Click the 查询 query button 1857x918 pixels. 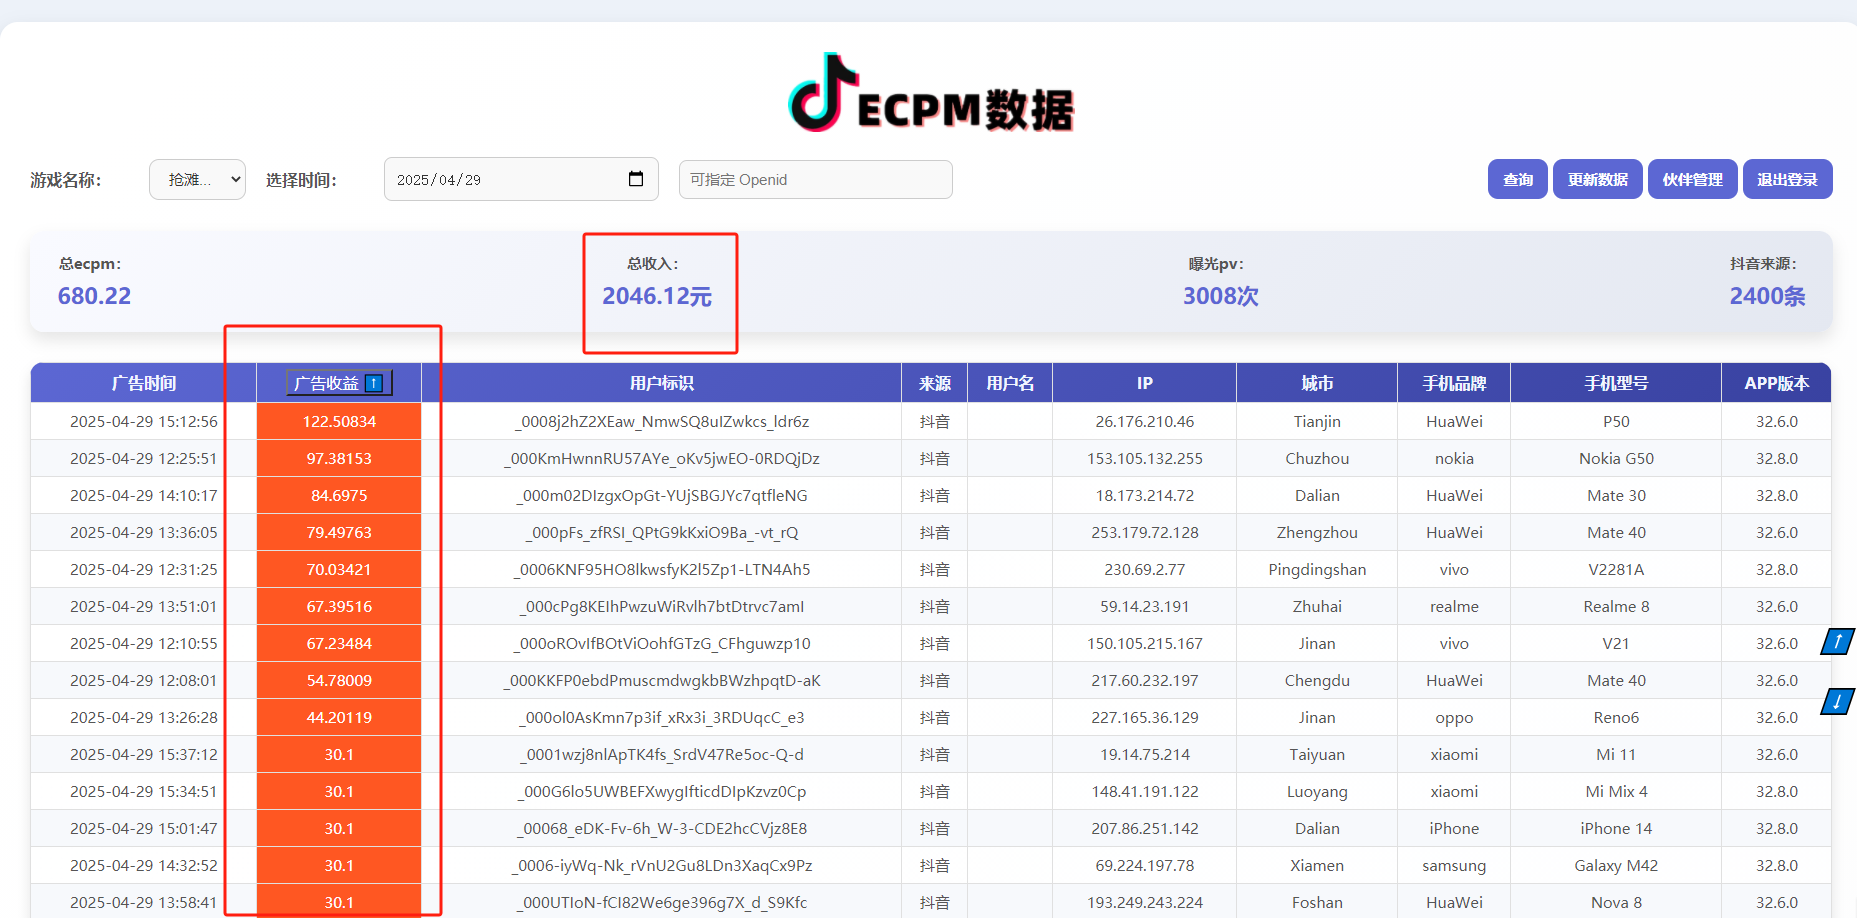pos(1517,179)
